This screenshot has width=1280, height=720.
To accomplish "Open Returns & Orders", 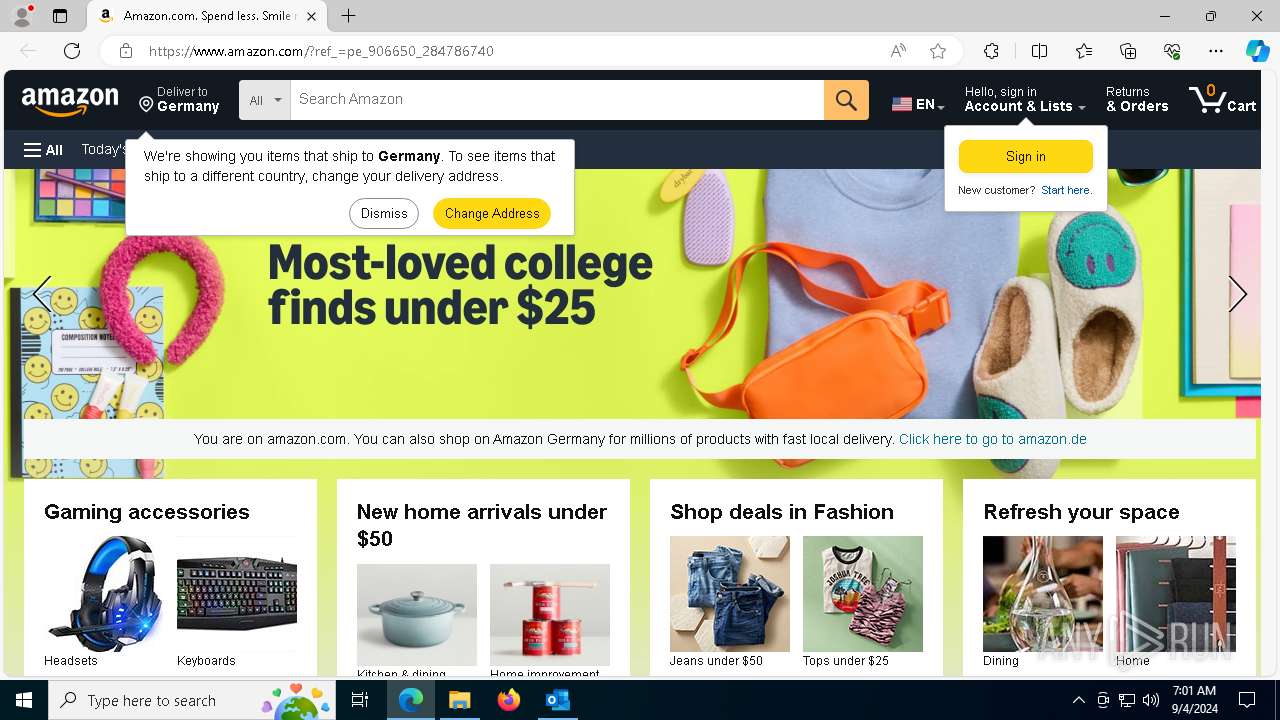I will coord(1137,99).
